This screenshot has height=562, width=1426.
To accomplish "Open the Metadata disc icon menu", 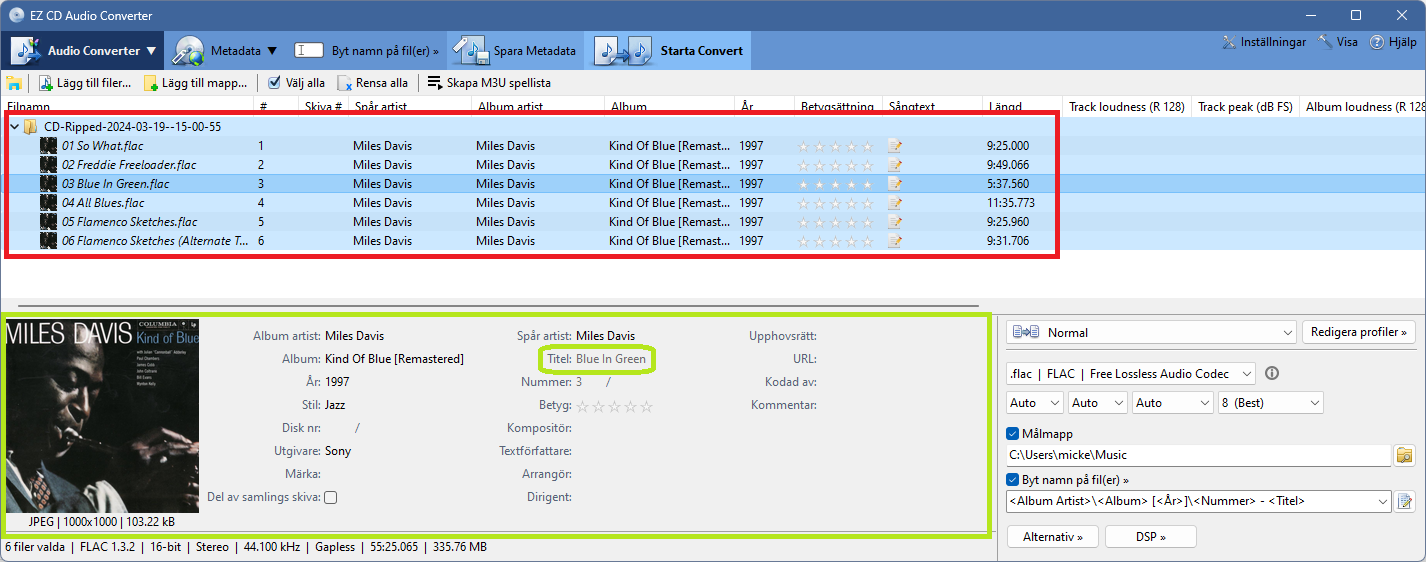I will (x=188, y=51).
